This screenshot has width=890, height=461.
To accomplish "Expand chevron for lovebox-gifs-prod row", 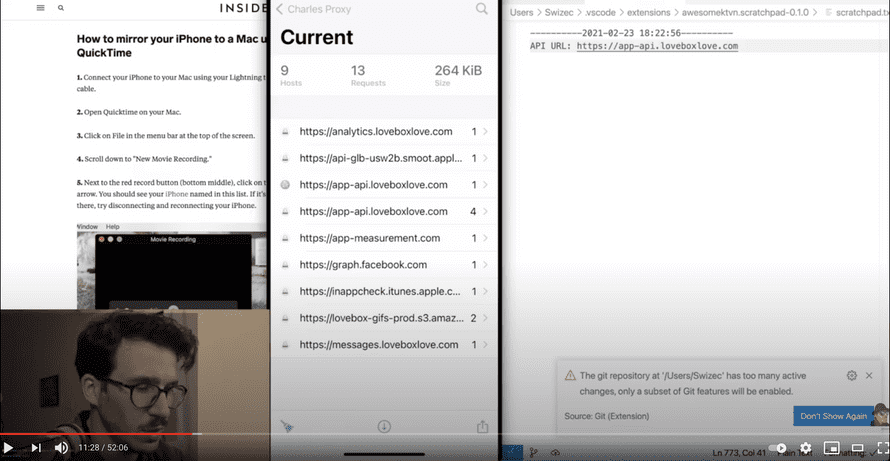I will (485, 318).
